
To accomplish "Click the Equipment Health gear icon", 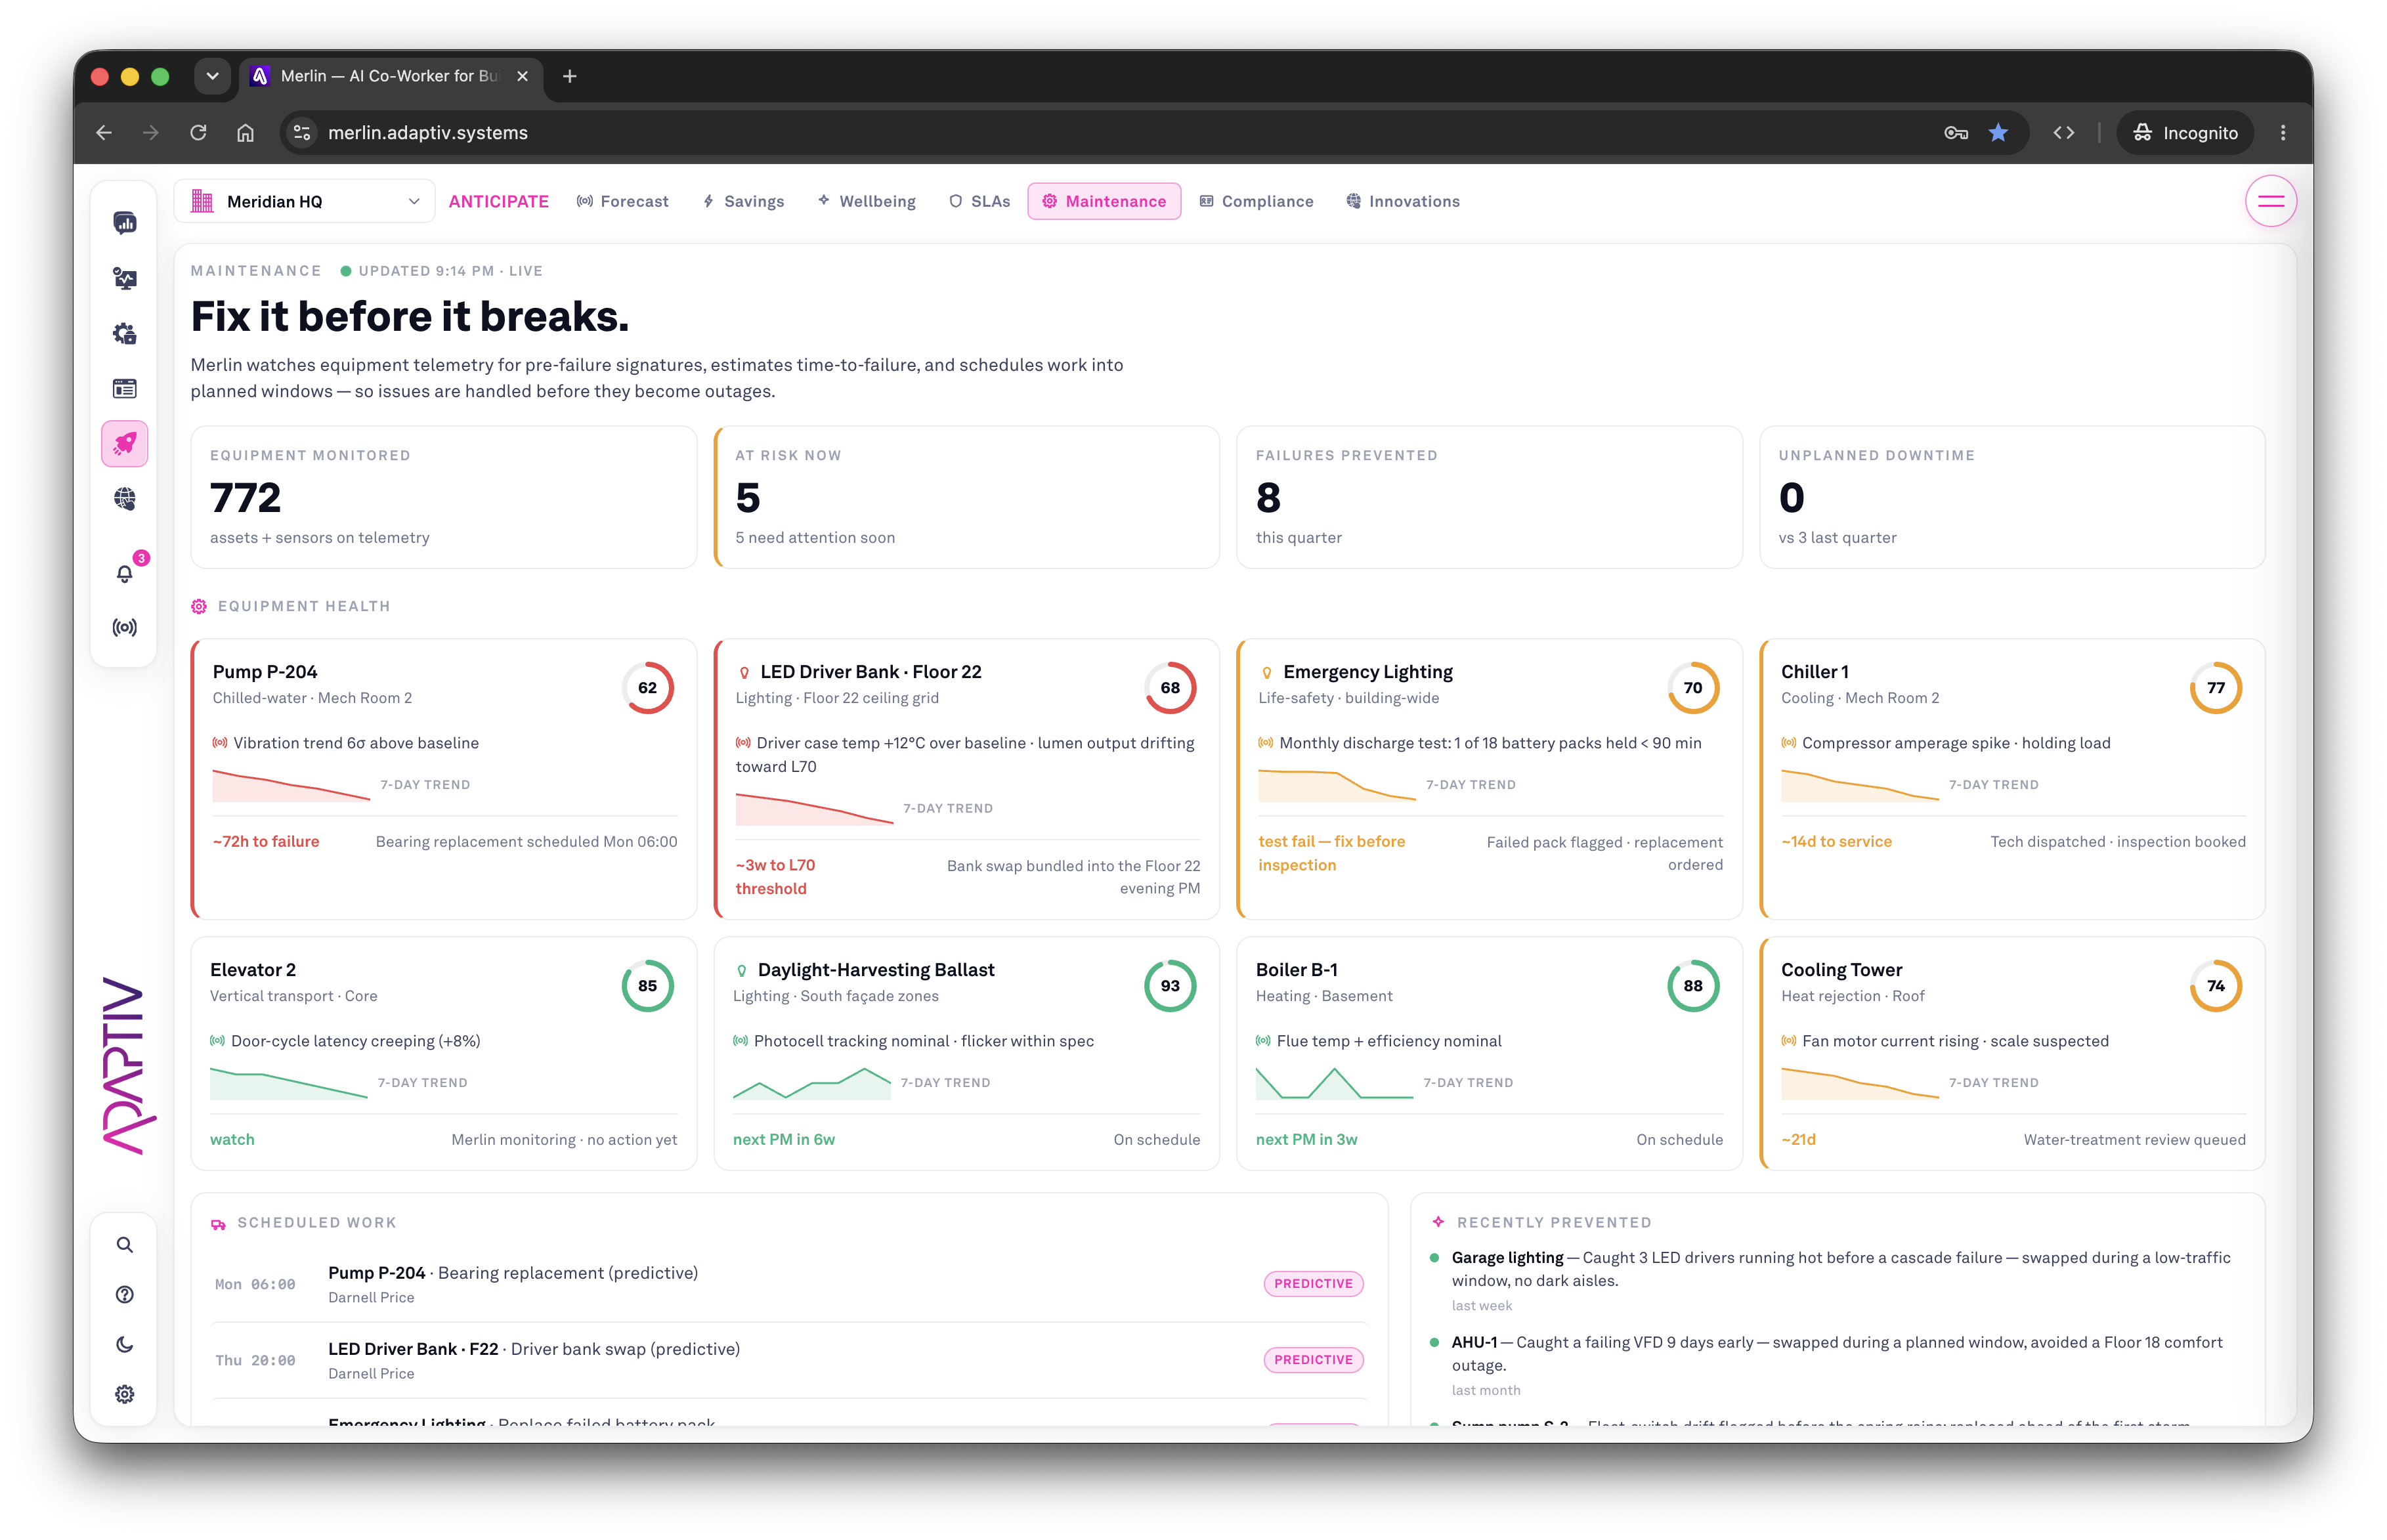I will (199, 606).
